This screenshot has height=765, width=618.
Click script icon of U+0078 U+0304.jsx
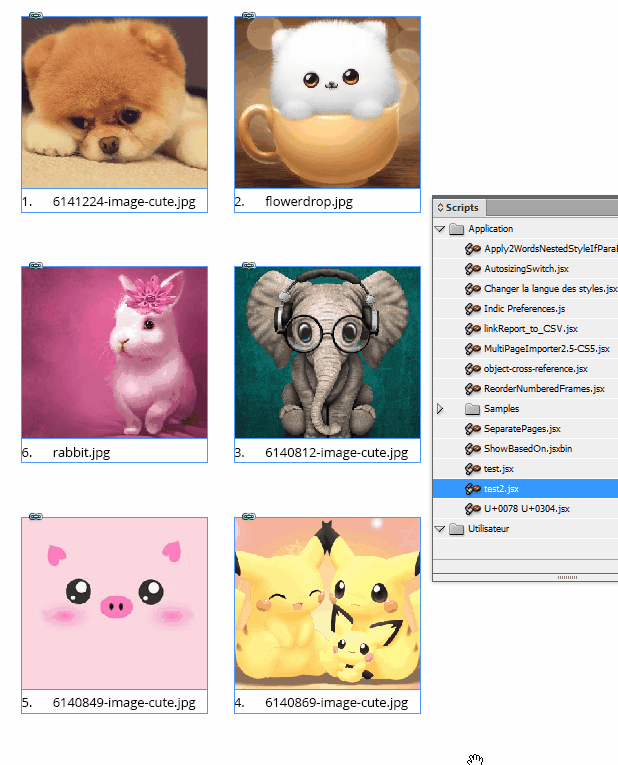coord(473,509)
